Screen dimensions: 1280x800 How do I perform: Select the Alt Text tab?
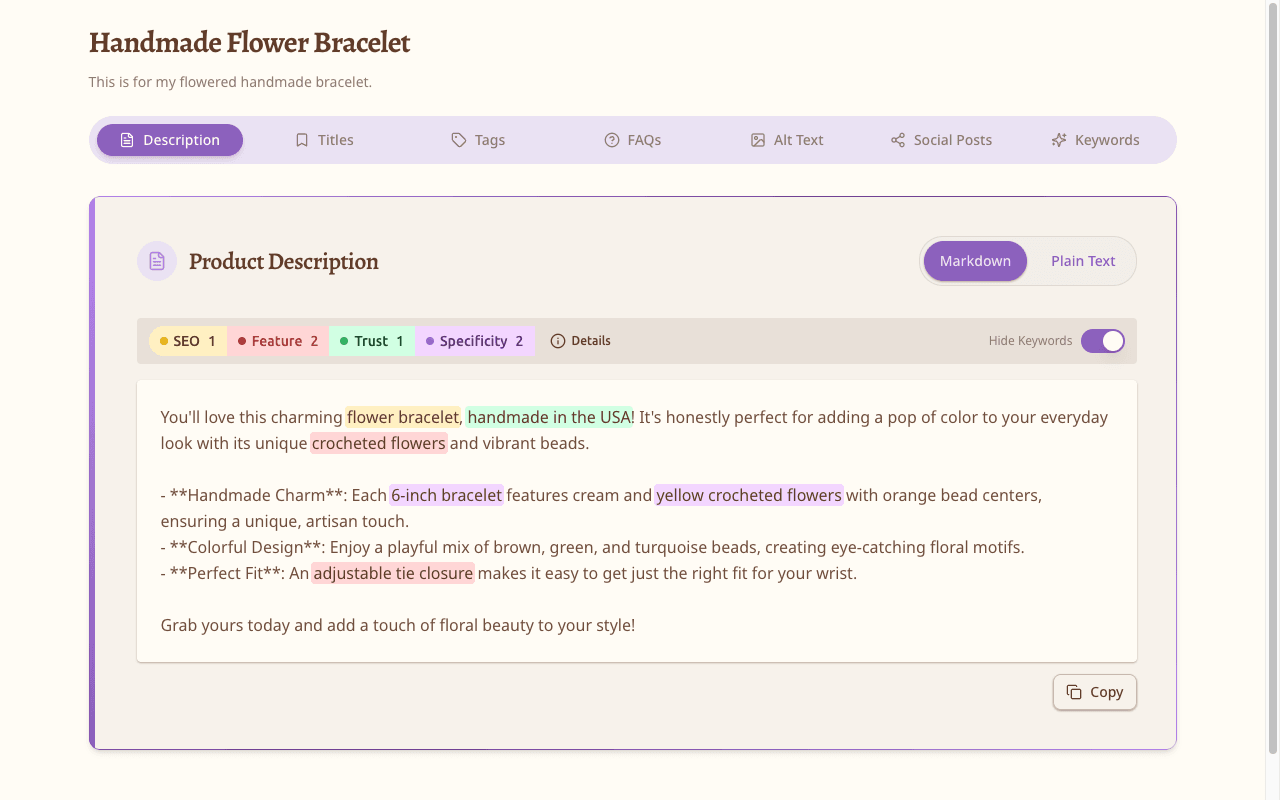pyautogui.click(x=787, y=140)
